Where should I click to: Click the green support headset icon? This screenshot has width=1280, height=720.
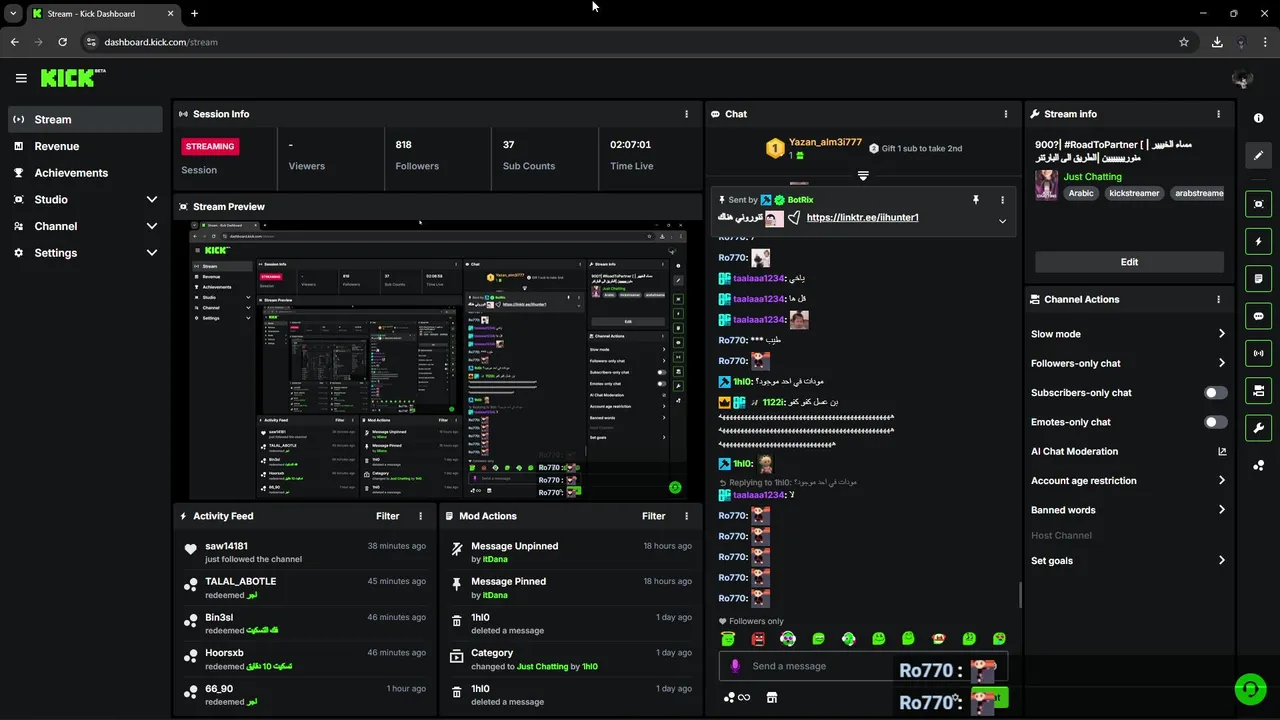(1250, 689)
